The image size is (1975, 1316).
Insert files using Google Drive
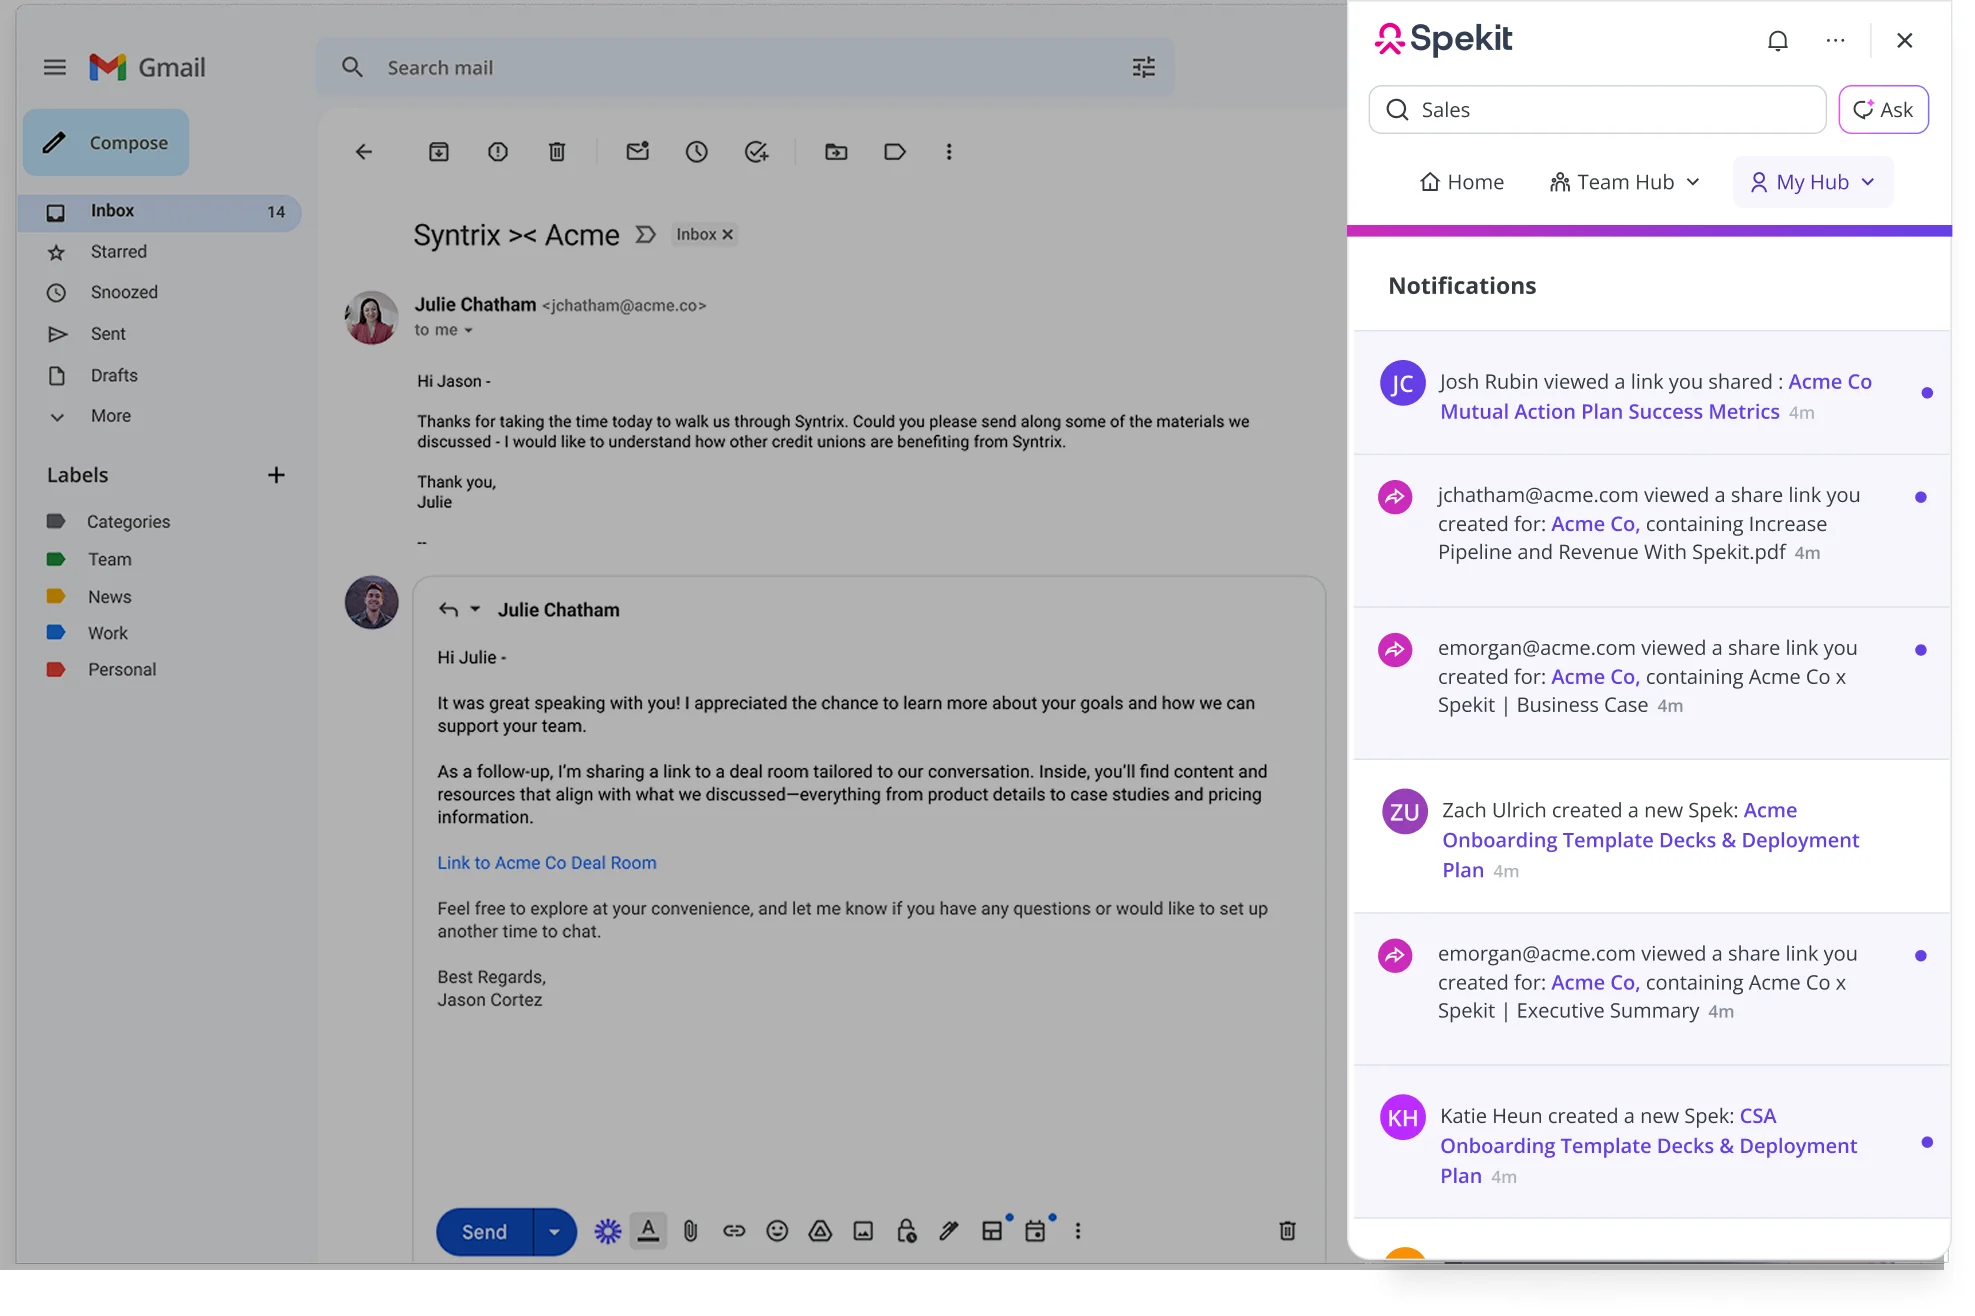(x=820, y=1232)
